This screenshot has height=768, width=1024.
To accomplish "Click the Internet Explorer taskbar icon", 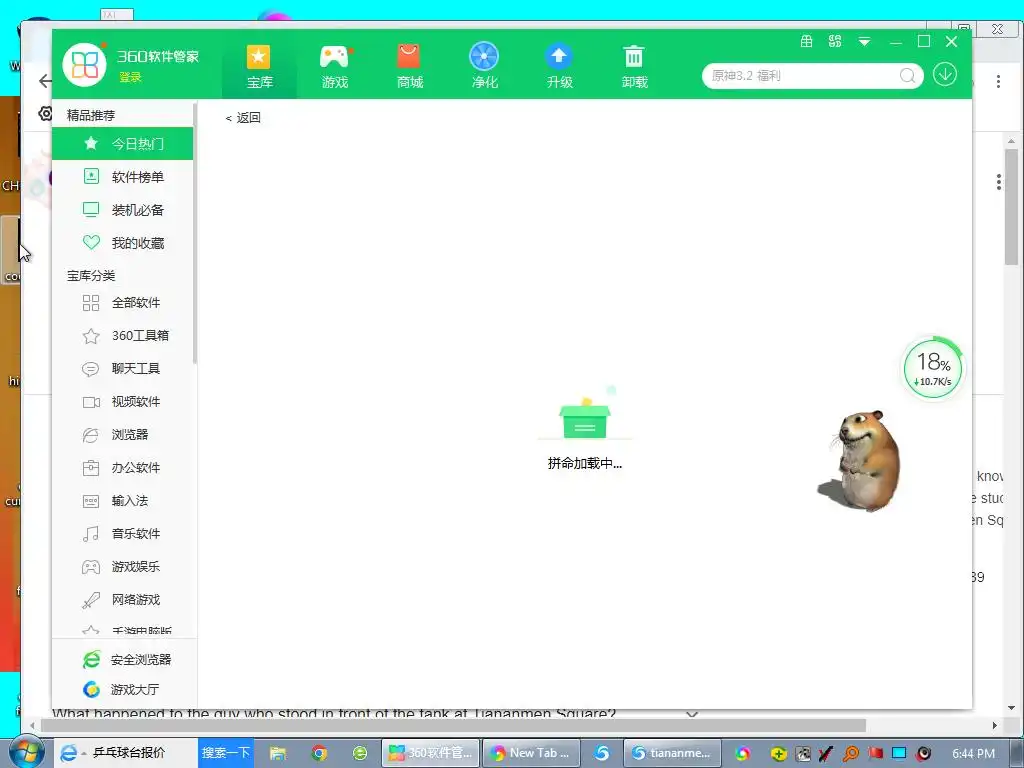I will pyautogui.click(x=69, y=753).
